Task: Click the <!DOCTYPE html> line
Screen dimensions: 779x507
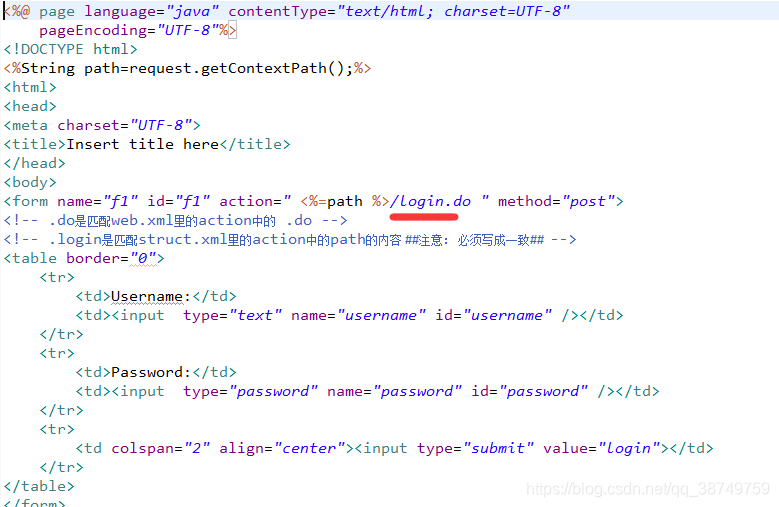Action: 70,49
